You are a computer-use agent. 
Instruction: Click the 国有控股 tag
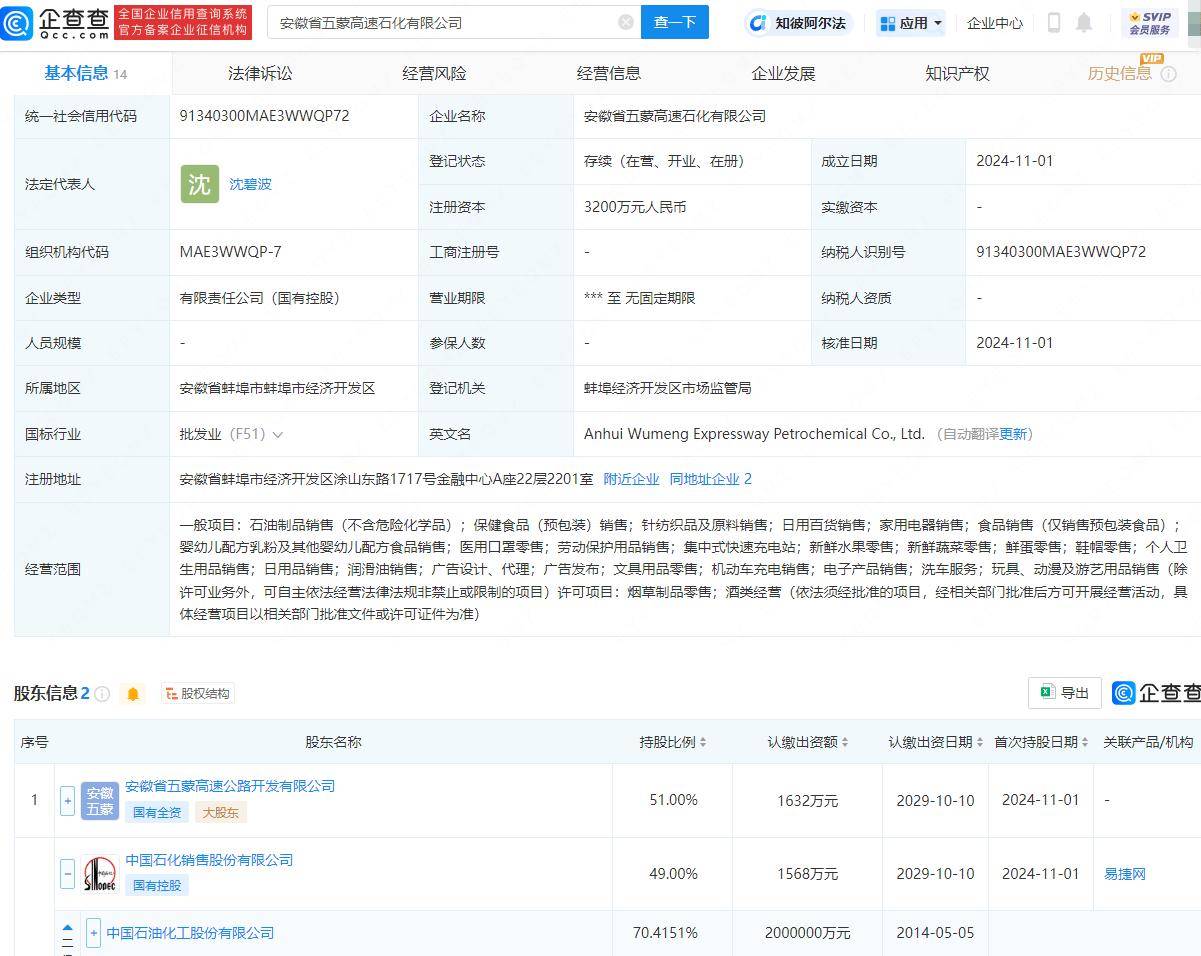157,886
